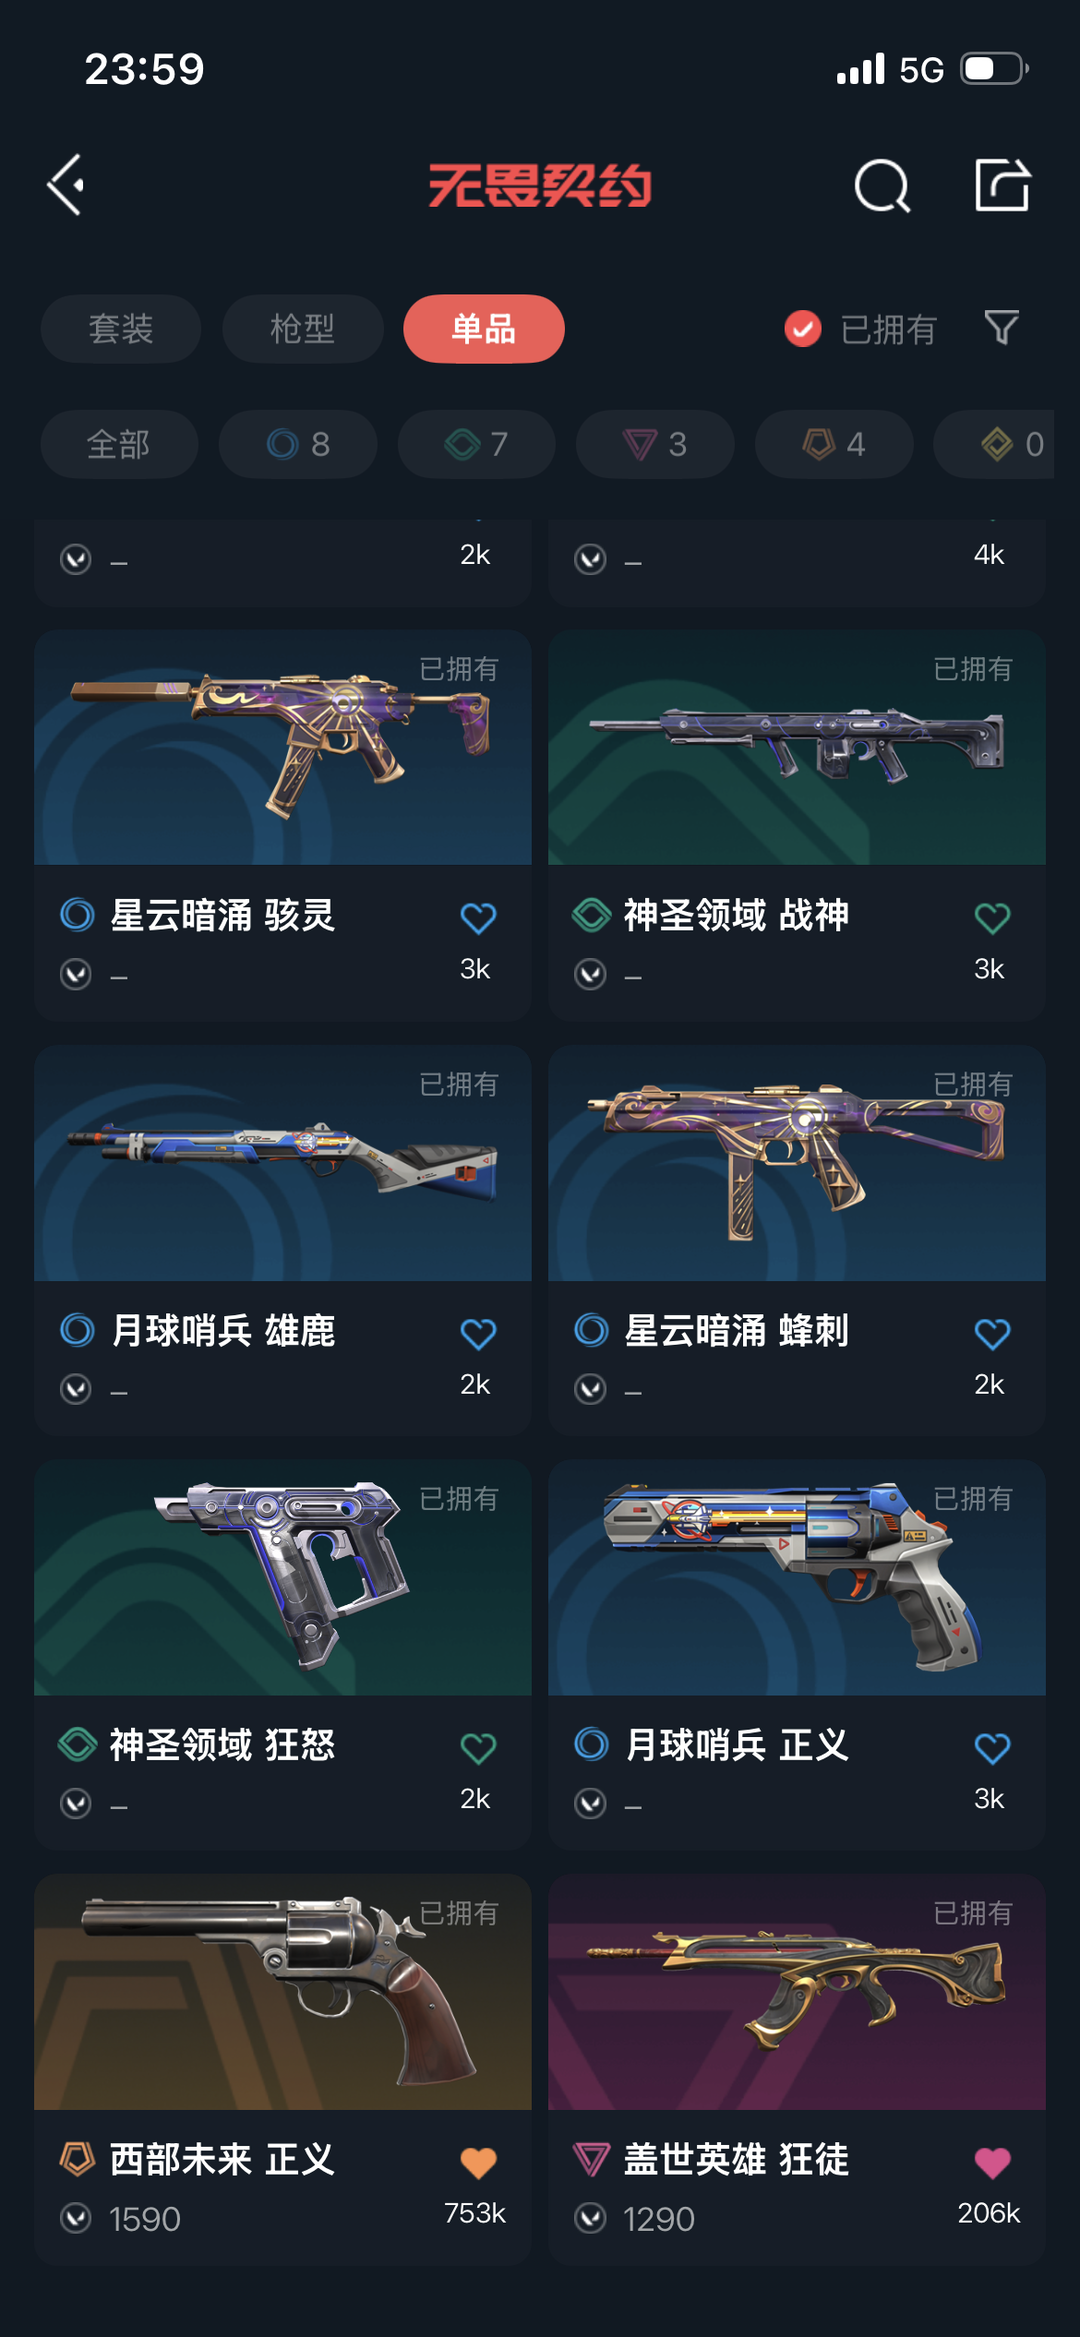Tap the share icon at top right
The height and width of the screenshot is (2337, 1080).
1002,185
